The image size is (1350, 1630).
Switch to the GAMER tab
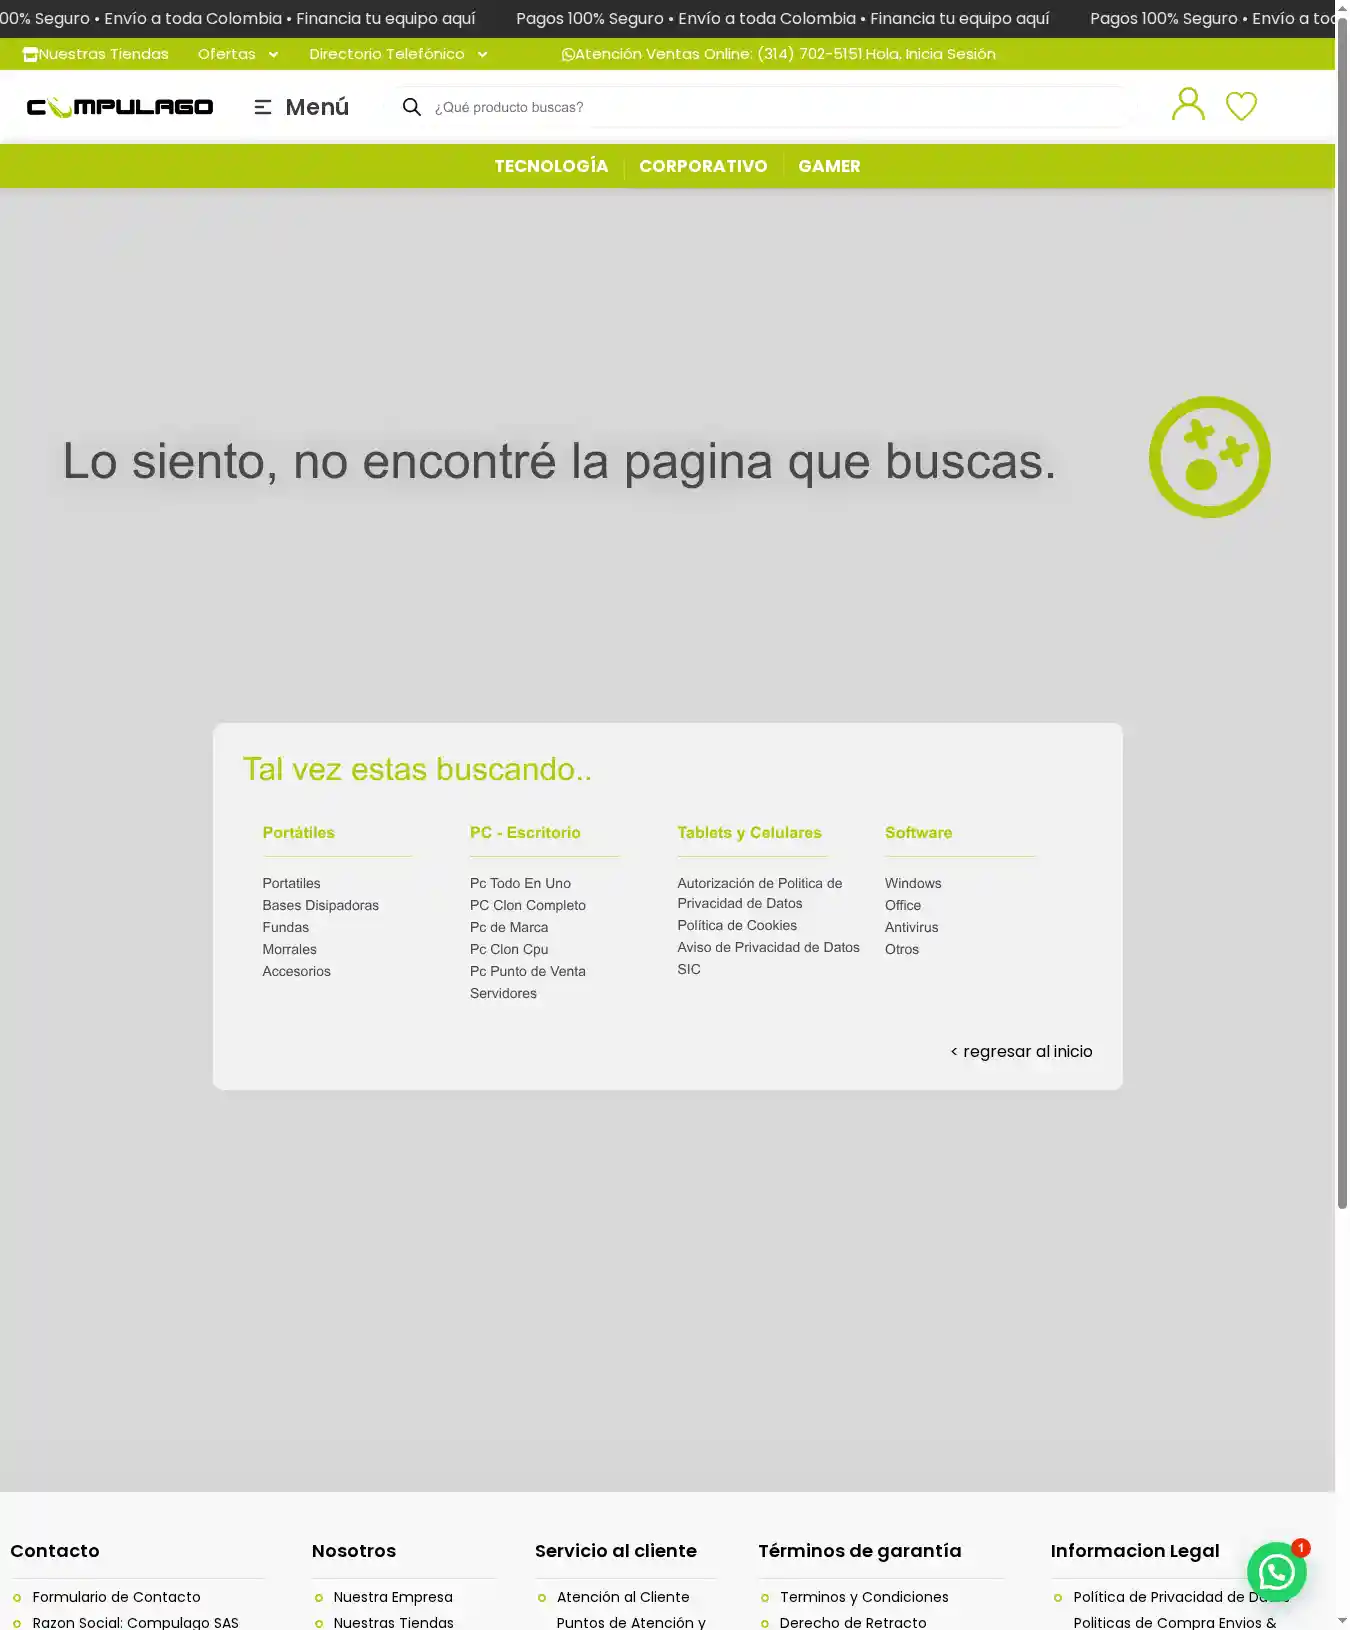(829, 166)
